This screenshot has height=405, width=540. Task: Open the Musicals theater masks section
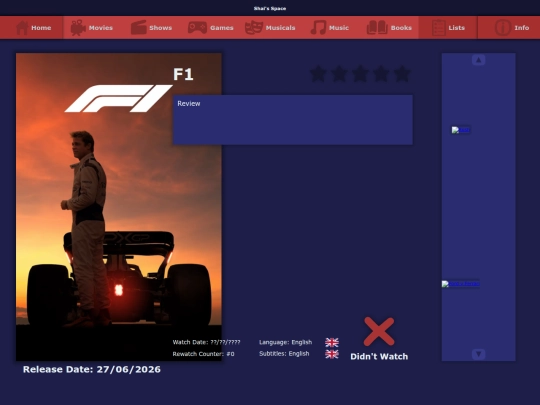tap(270, 28)
